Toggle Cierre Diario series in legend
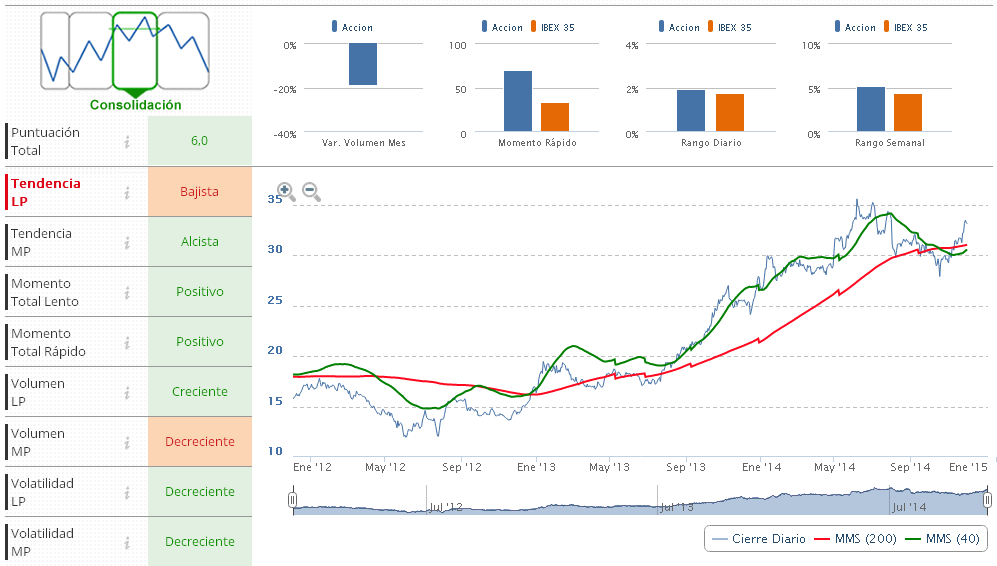Viewport: 997px width, 566px height. 758,539
